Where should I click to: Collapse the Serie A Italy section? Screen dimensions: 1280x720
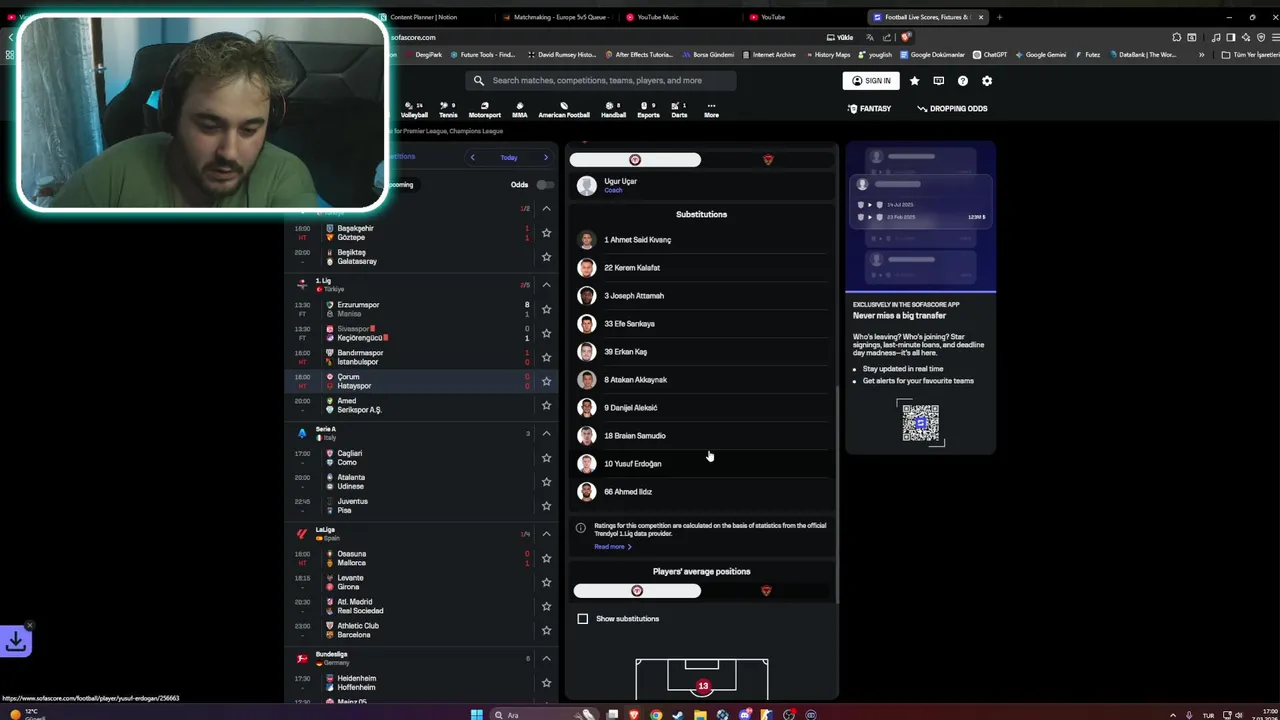(546, 433)
